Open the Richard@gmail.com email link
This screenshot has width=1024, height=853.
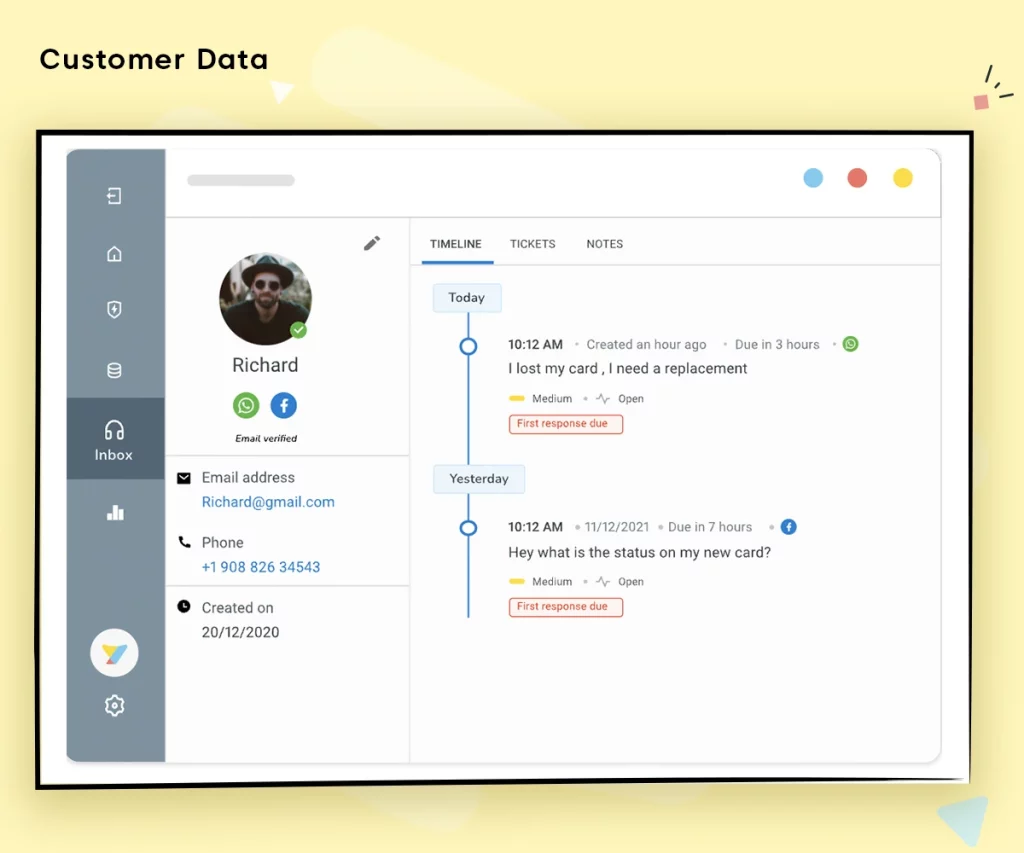tap(268, 502)
